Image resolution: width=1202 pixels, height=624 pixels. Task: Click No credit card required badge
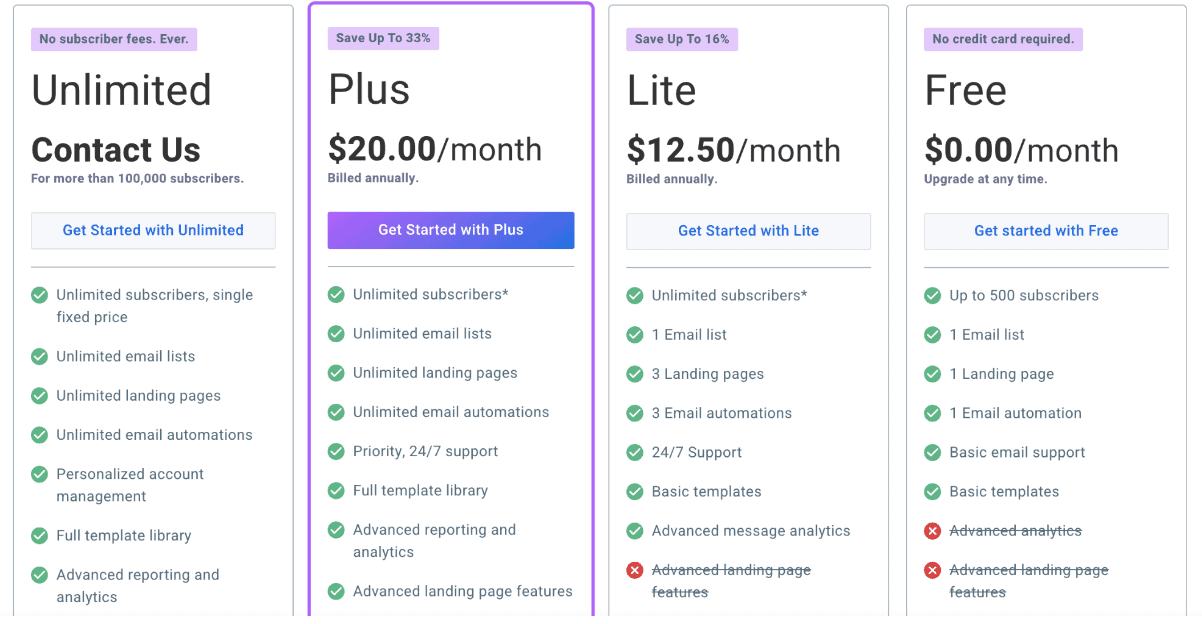(1003, 39)
